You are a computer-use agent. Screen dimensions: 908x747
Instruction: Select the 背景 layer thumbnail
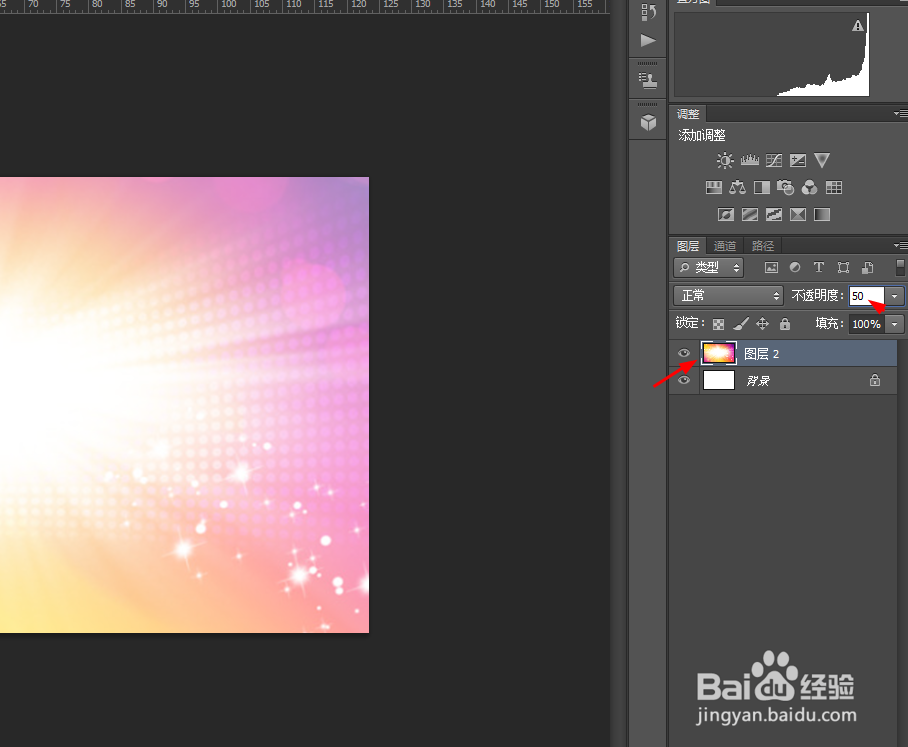(x=719, y=380)
